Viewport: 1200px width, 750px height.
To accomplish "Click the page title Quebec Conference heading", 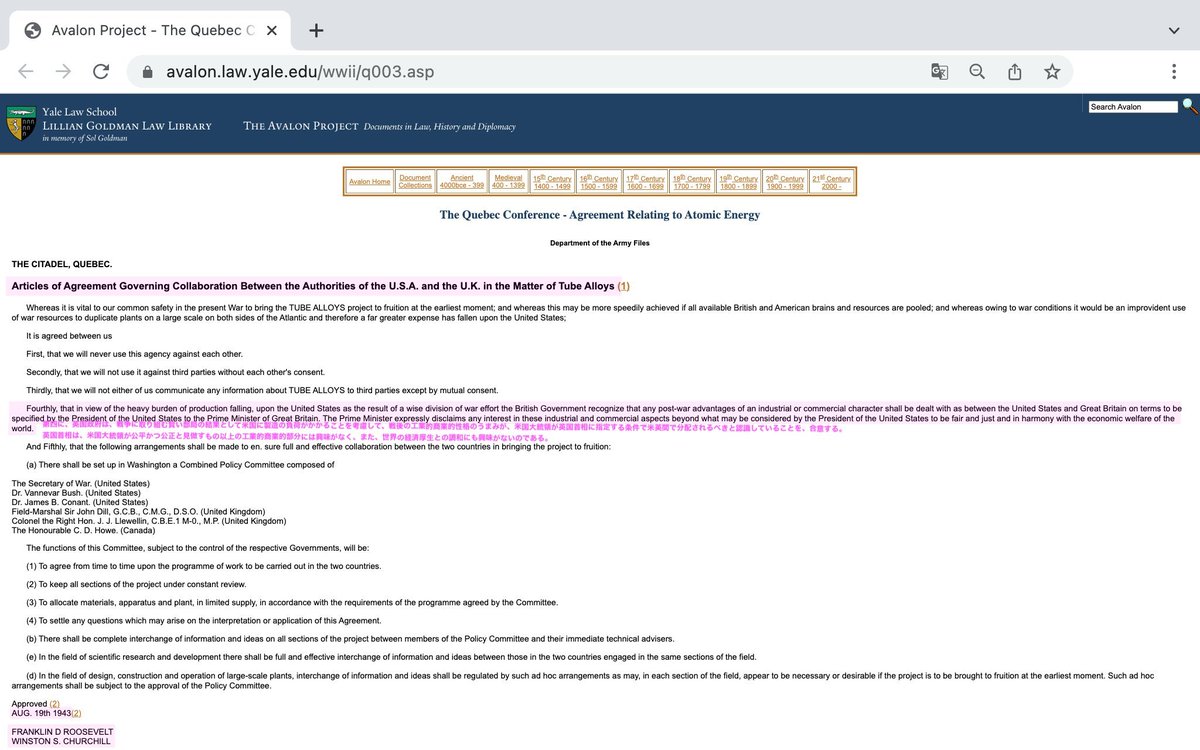I will click(600, 215).
